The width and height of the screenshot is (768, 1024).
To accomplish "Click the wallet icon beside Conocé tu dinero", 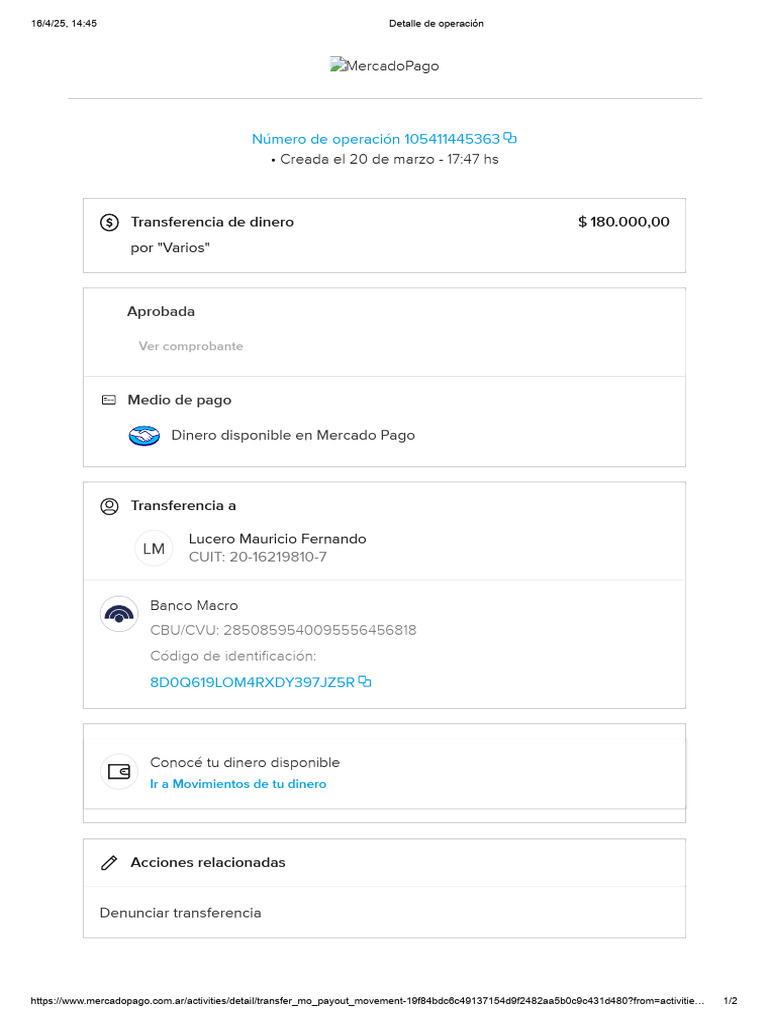I will coord(119,772).
